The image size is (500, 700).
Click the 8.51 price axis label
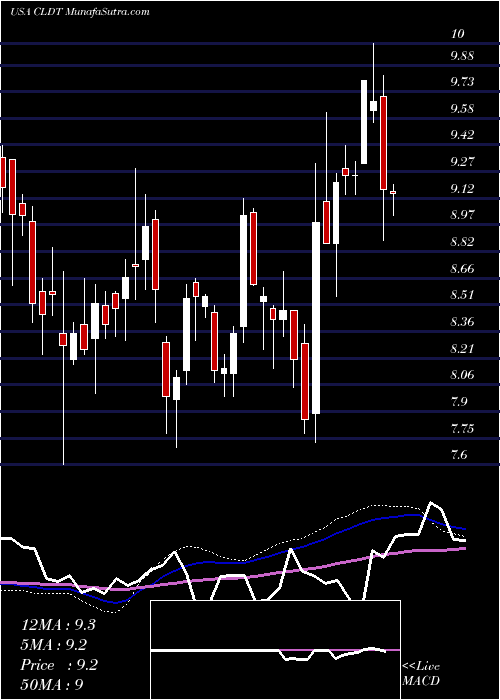[462, 295]
